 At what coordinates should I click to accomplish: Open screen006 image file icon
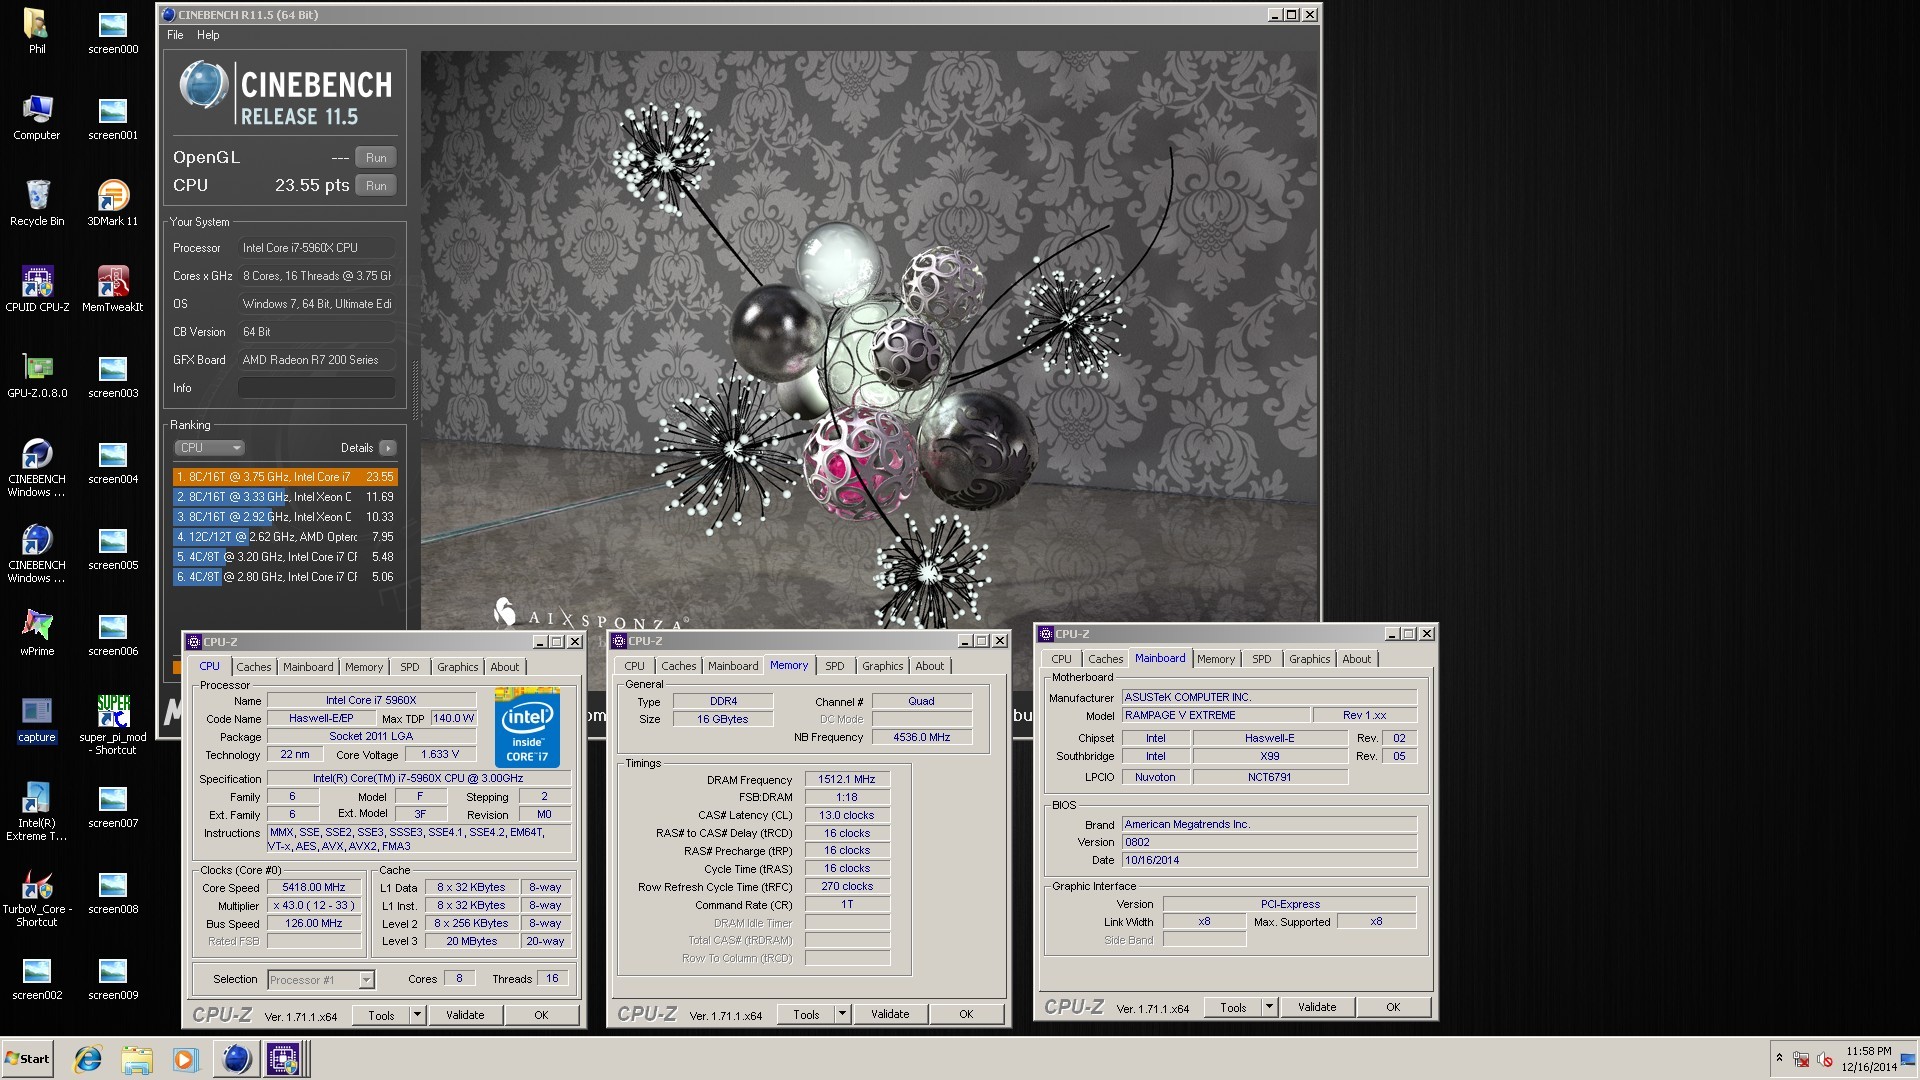(x=113, y=633)
